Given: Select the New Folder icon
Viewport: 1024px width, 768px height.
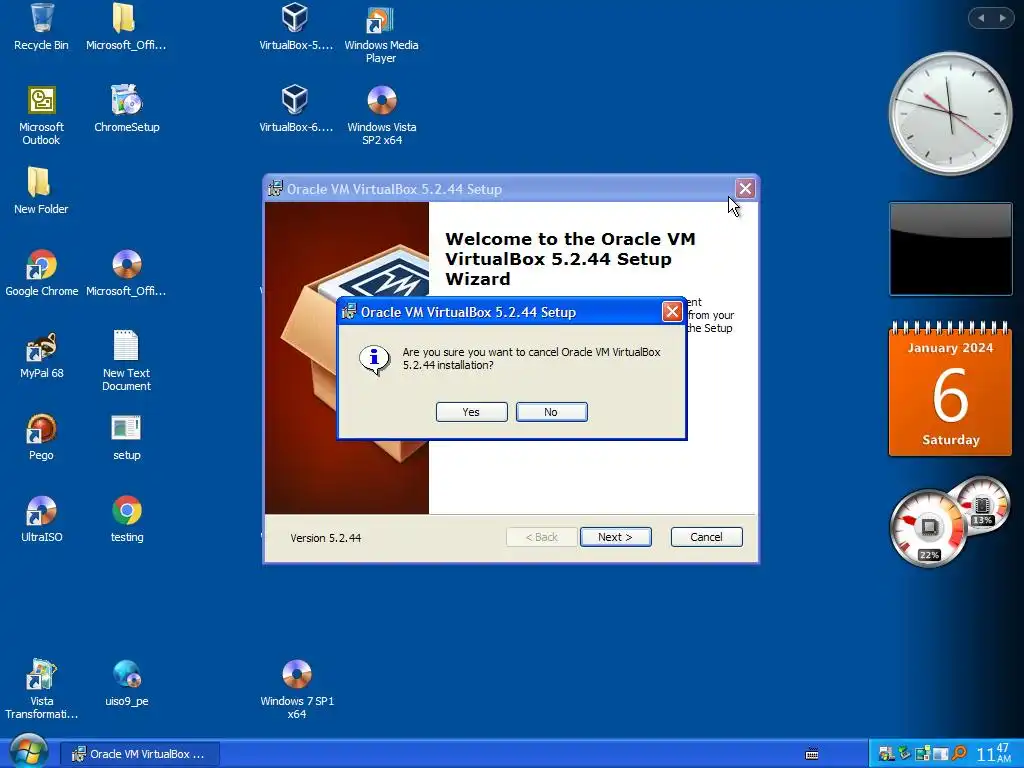Looking at the screenshot, I should pos(41,191).
